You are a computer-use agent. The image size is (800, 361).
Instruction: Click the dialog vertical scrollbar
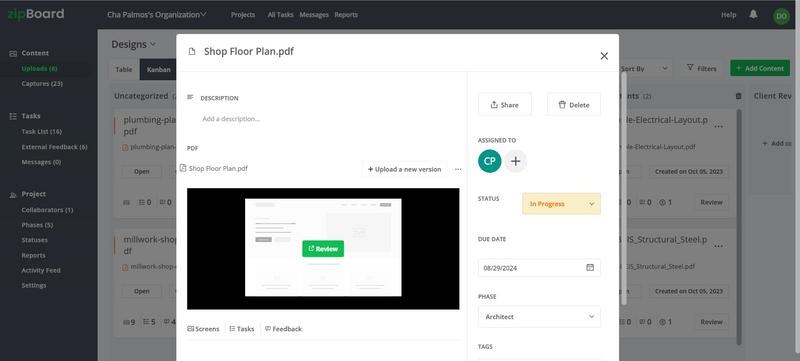tap(624, 188)
